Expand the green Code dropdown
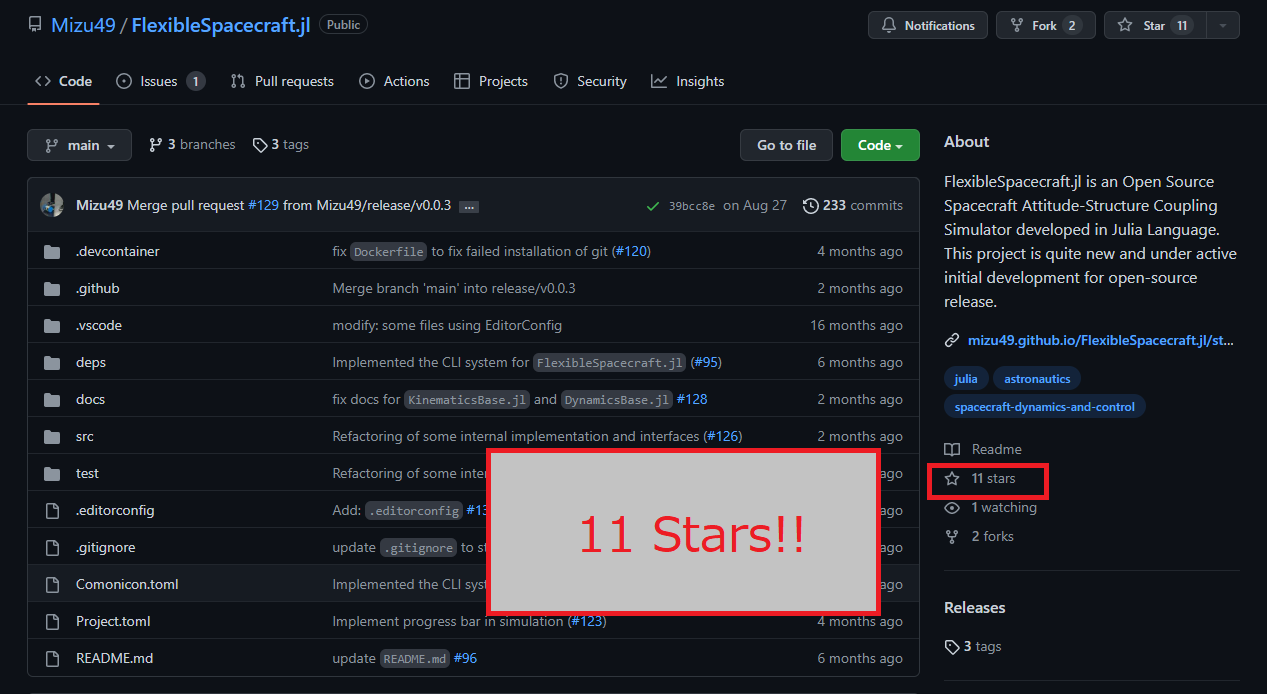1267x694 pixels. coord(880,145)
